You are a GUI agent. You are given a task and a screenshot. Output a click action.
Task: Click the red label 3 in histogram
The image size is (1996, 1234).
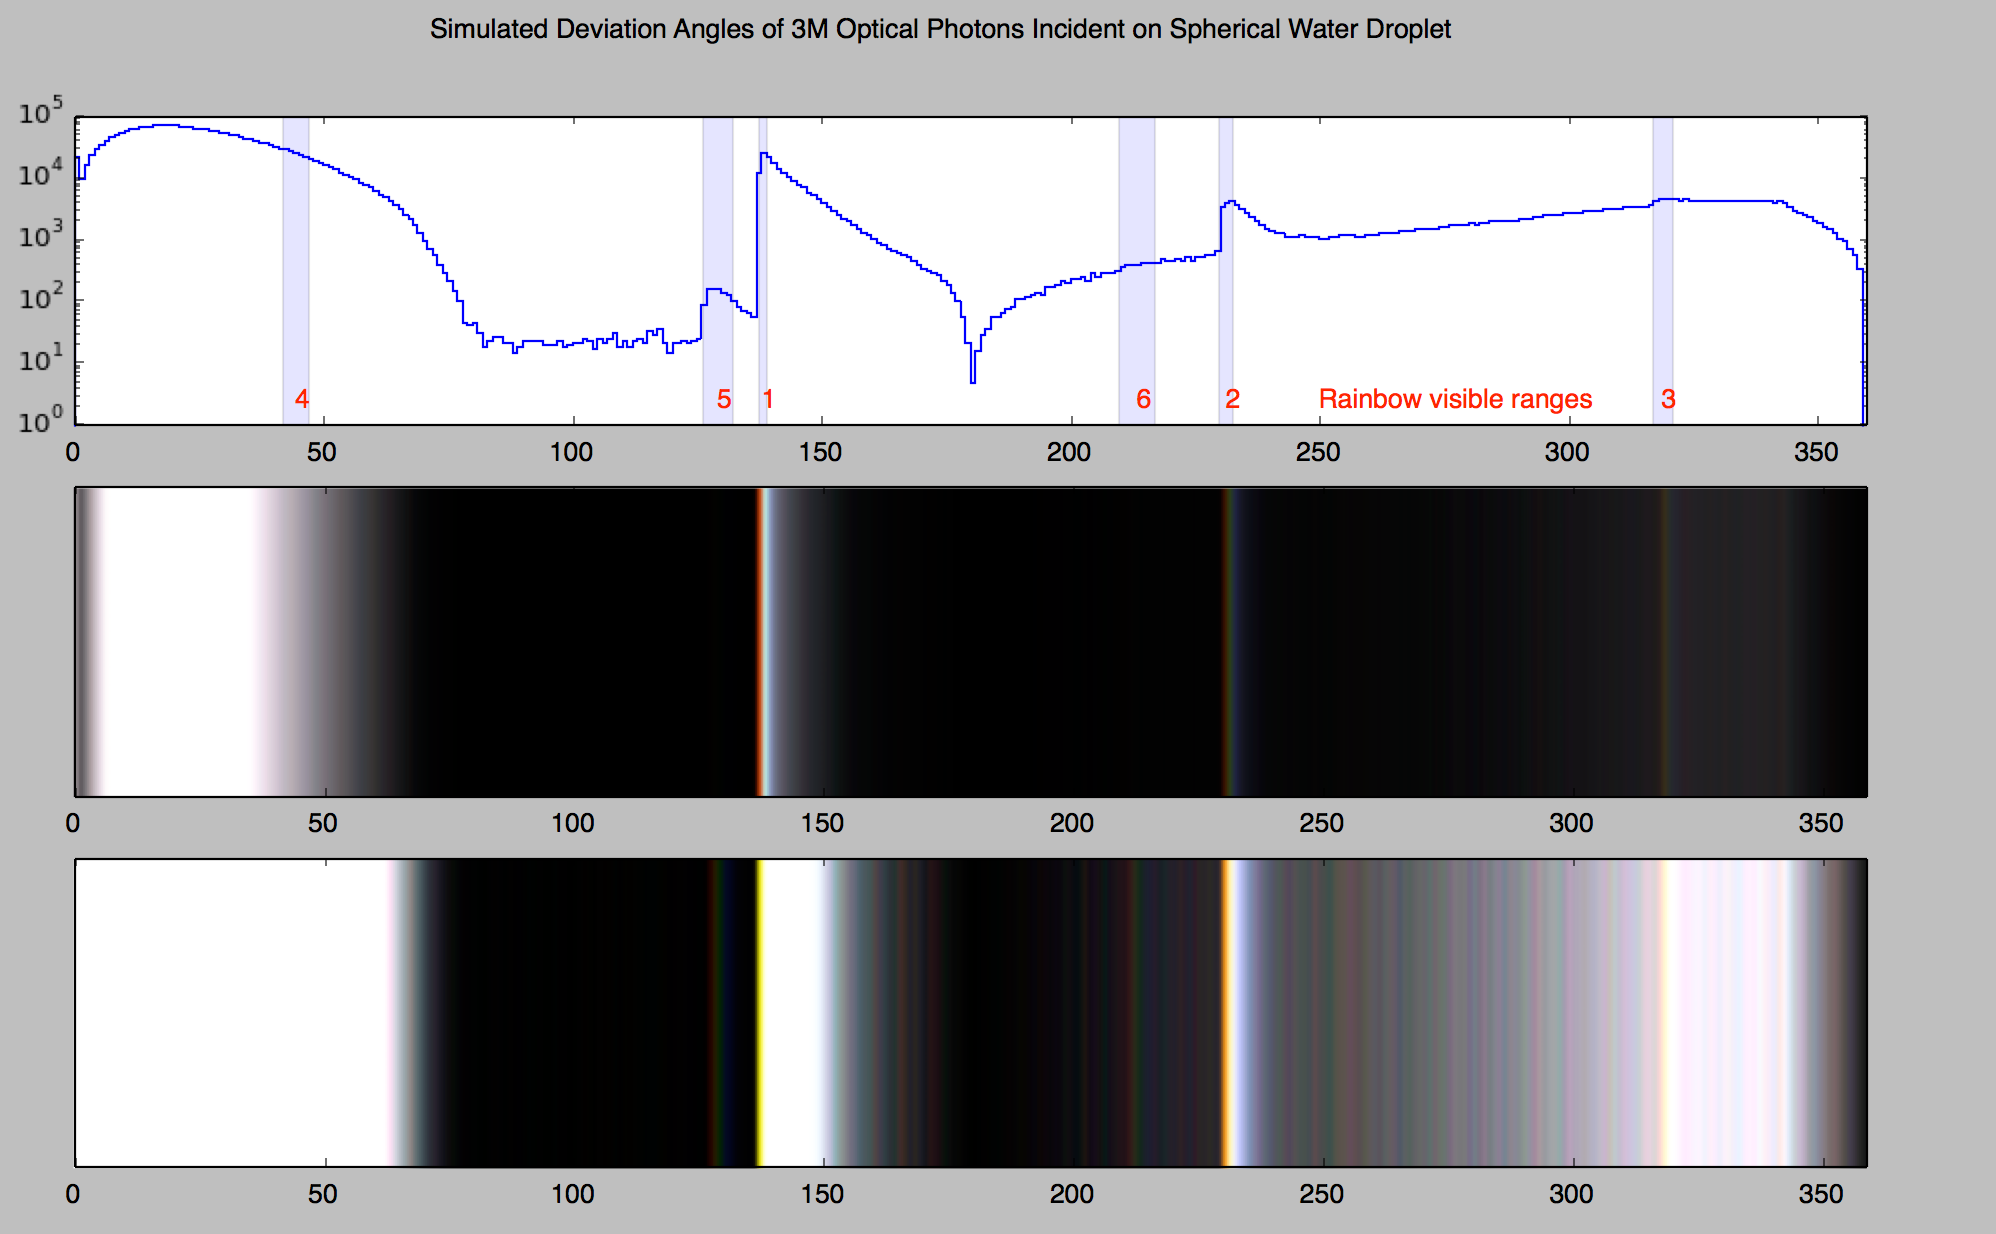coord(1668,399)
